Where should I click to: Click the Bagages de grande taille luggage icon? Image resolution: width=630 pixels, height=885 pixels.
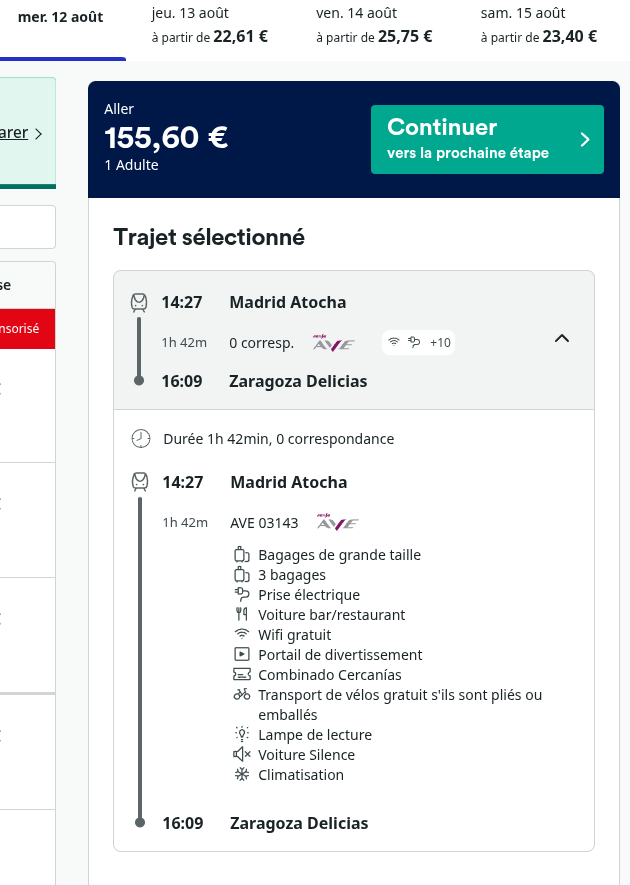[x=242, y=554]
